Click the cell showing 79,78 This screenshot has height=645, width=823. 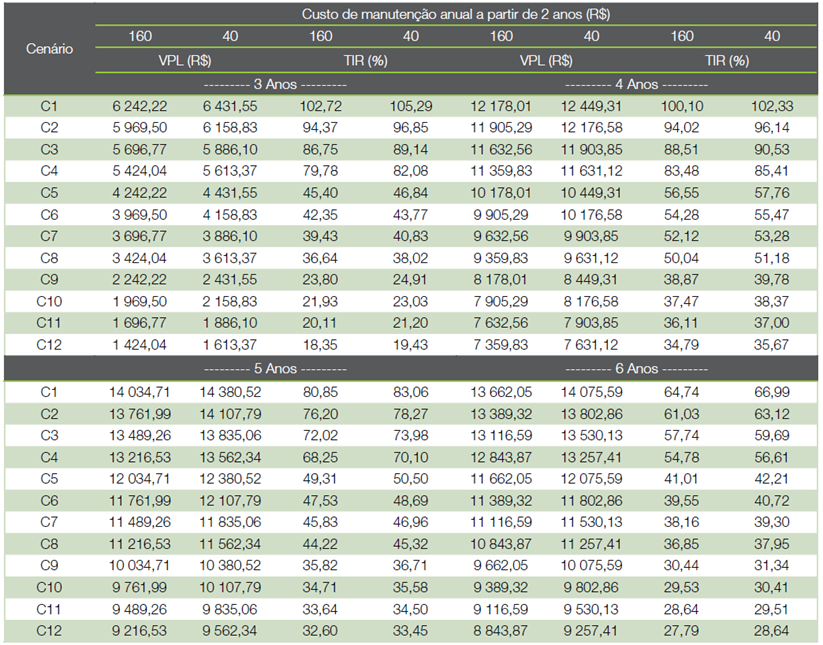(320, 171)
